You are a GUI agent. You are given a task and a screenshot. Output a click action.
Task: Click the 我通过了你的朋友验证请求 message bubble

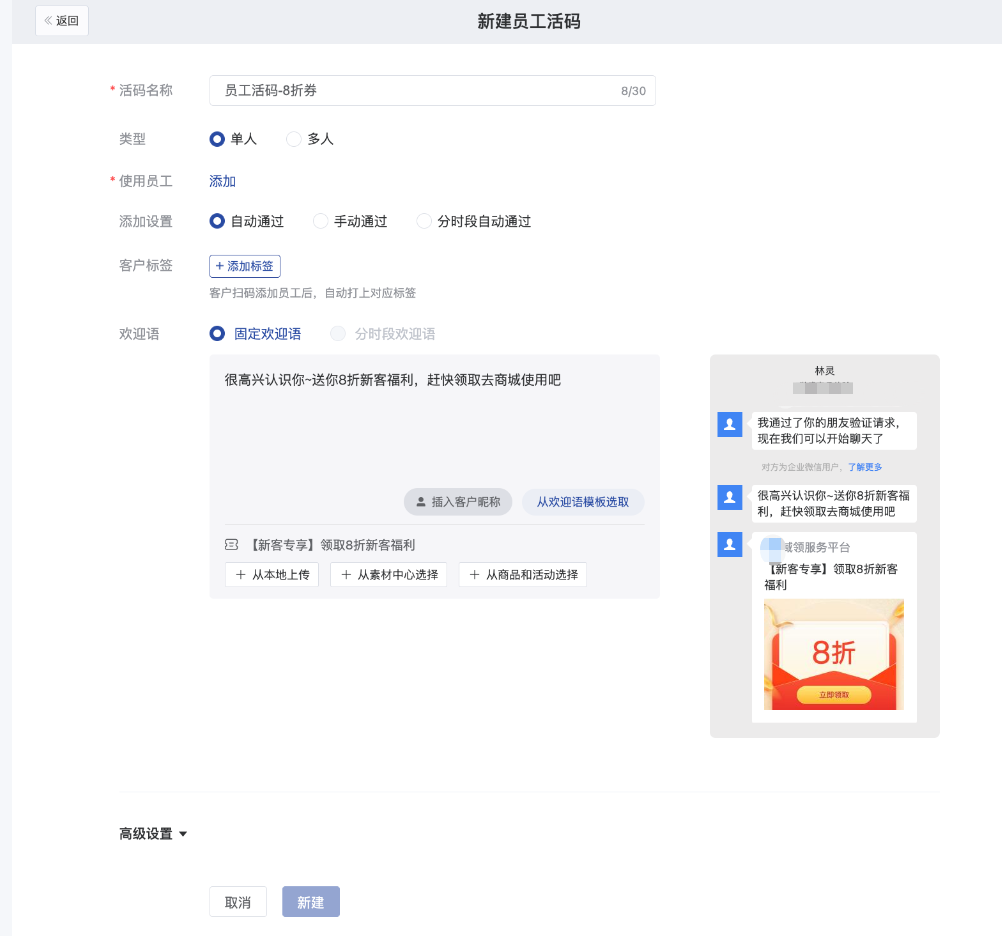(834, 431)
